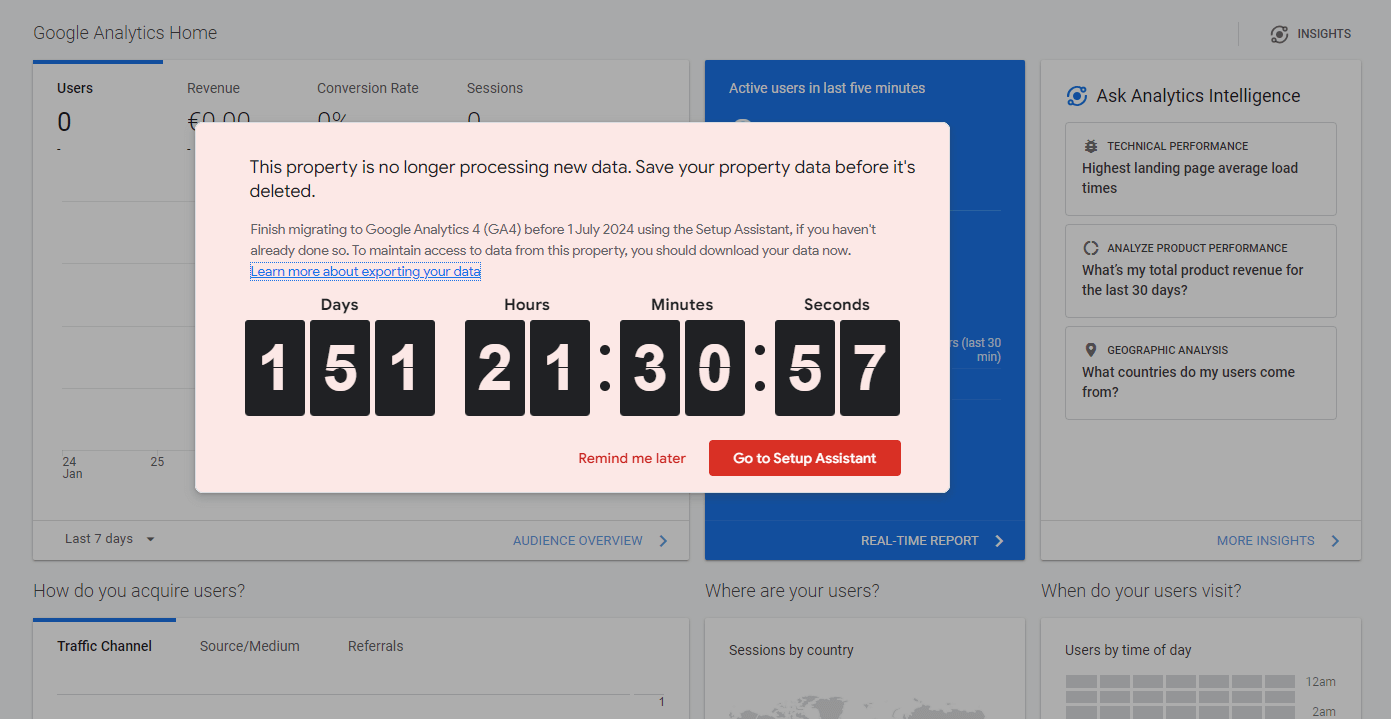
Task: Open the Insights icon in the header
Action: [1279, 34]
